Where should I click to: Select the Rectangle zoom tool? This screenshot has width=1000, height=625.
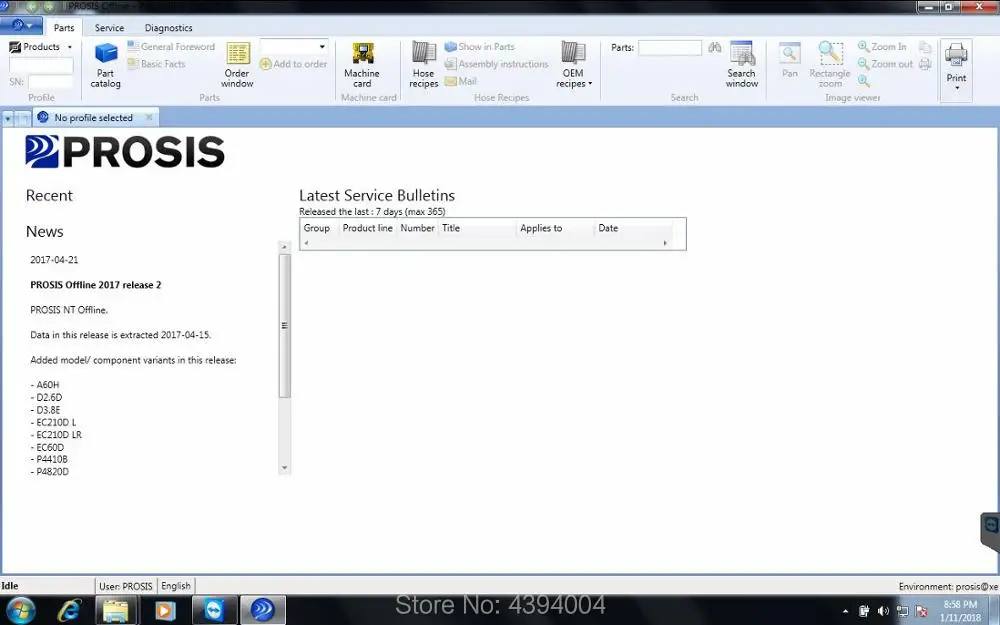pyautogui.click(x=830, y=65)
